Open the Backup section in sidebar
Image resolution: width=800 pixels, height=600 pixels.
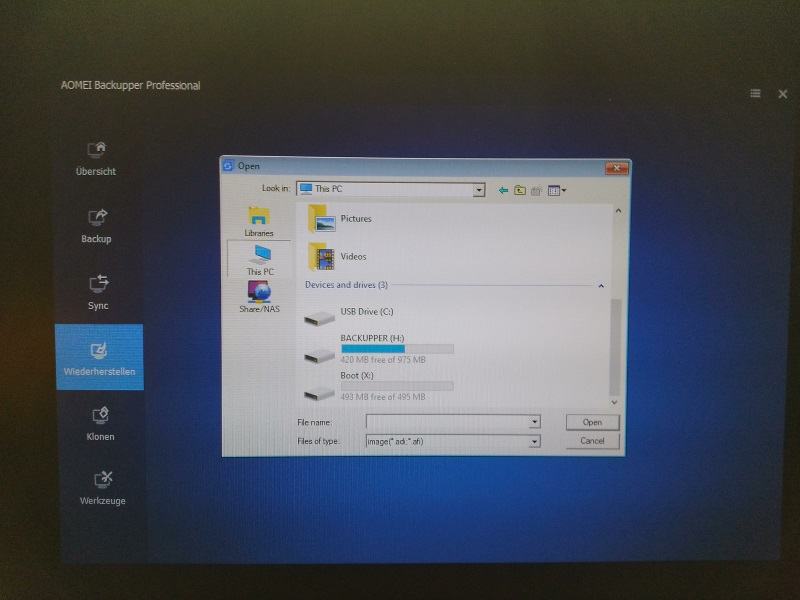(x=96, y=227)
